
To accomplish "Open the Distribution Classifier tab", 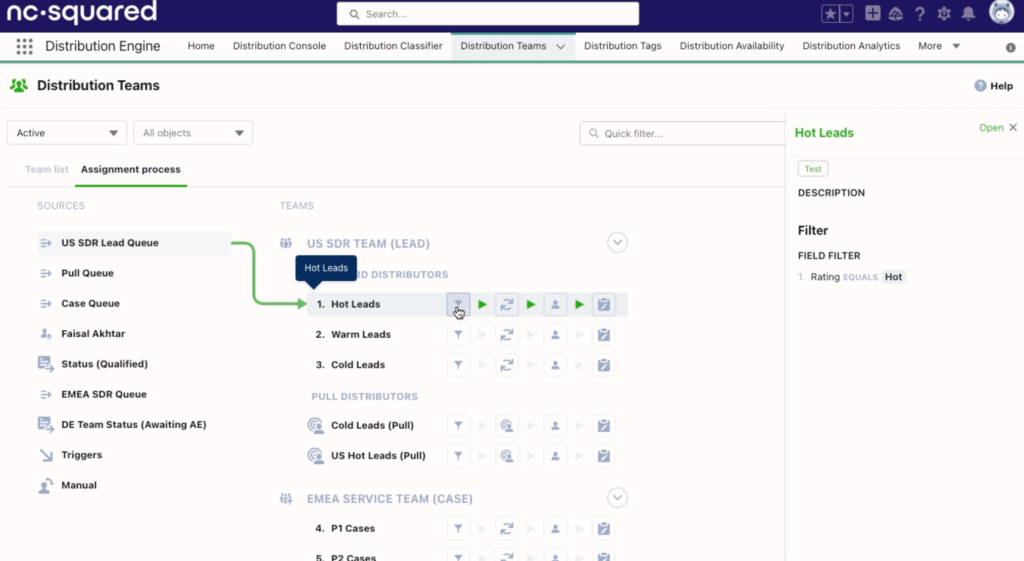I will 393,46.
